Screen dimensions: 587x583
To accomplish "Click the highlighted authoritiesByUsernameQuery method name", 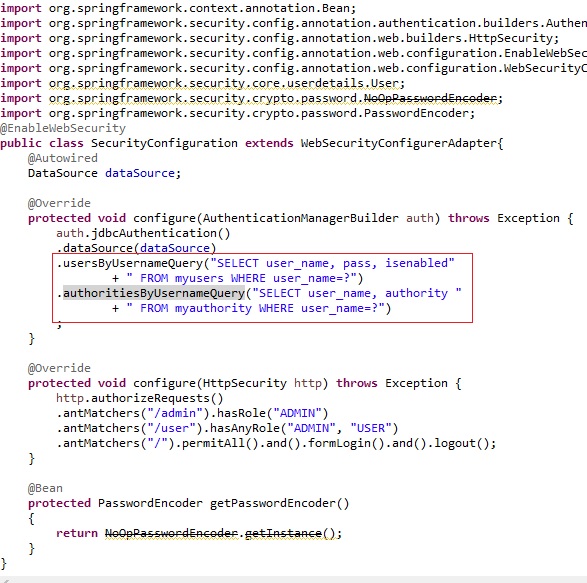I will [x=153, y=293].
